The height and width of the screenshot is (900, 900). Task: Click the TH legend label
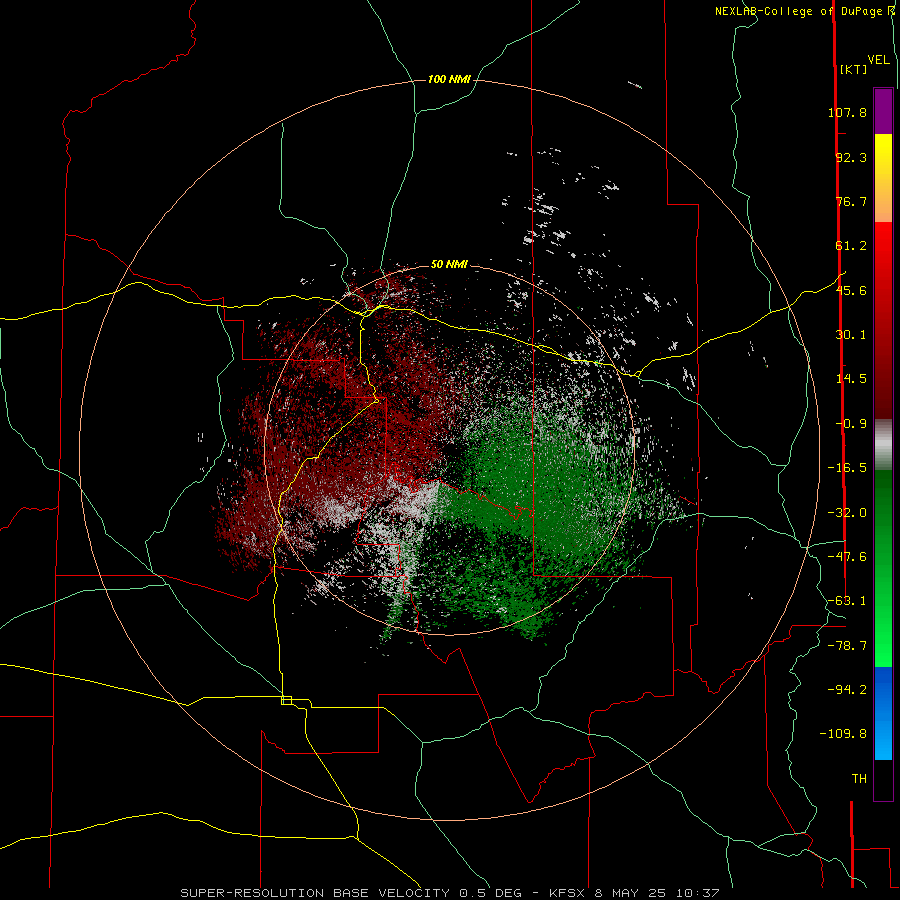tap(859, 779)
